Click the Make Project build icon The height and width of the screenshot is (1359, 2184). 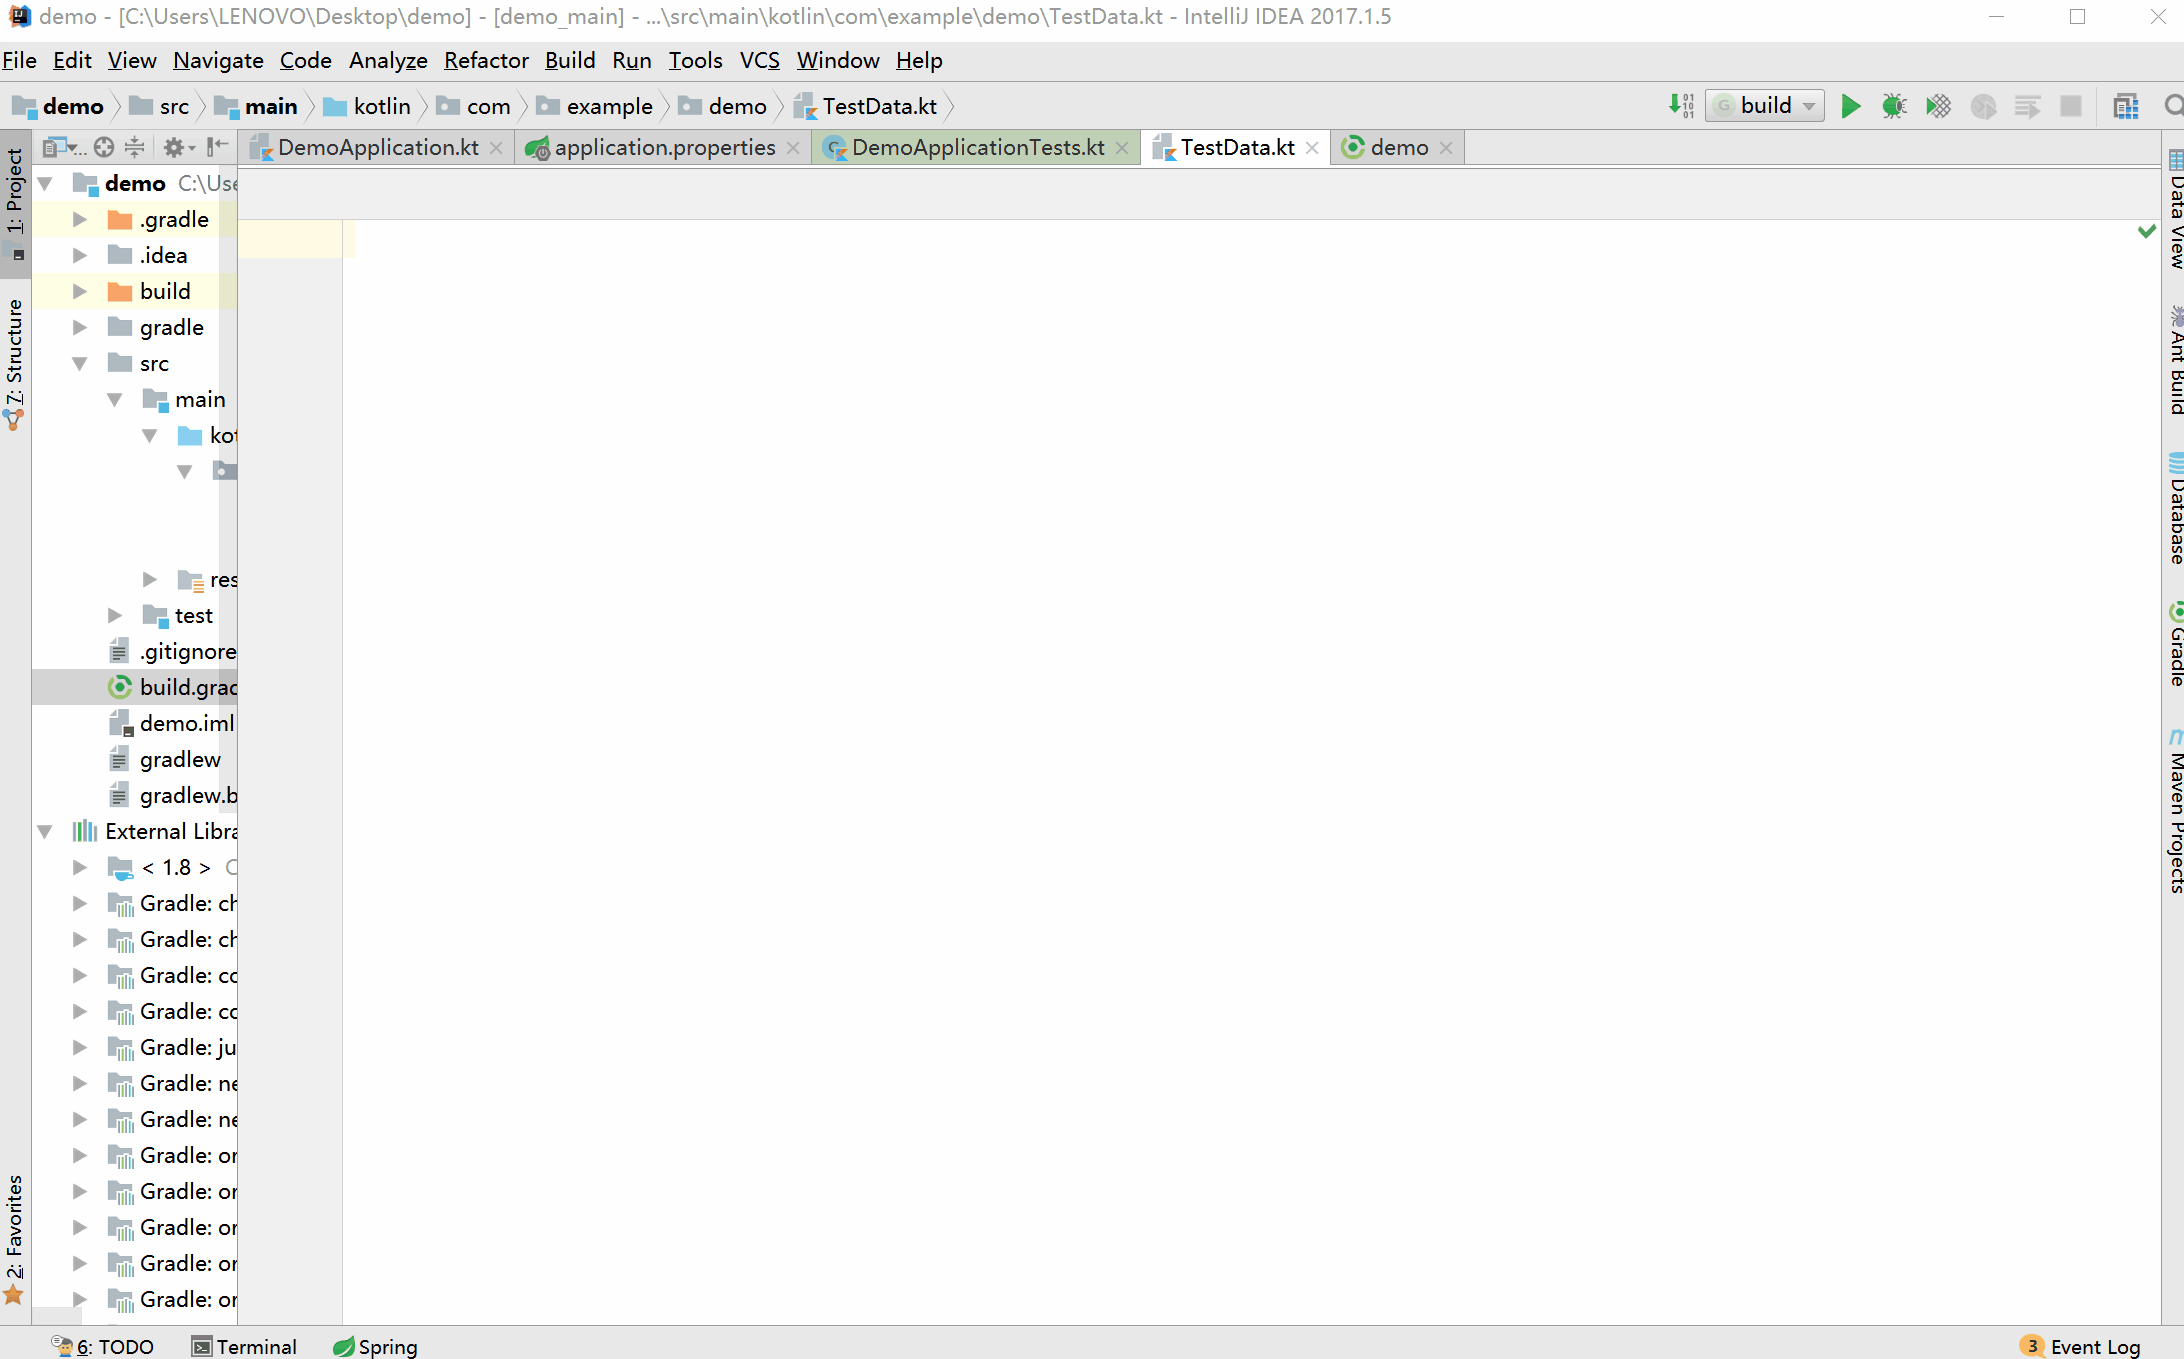click(x=1681, y=106)
